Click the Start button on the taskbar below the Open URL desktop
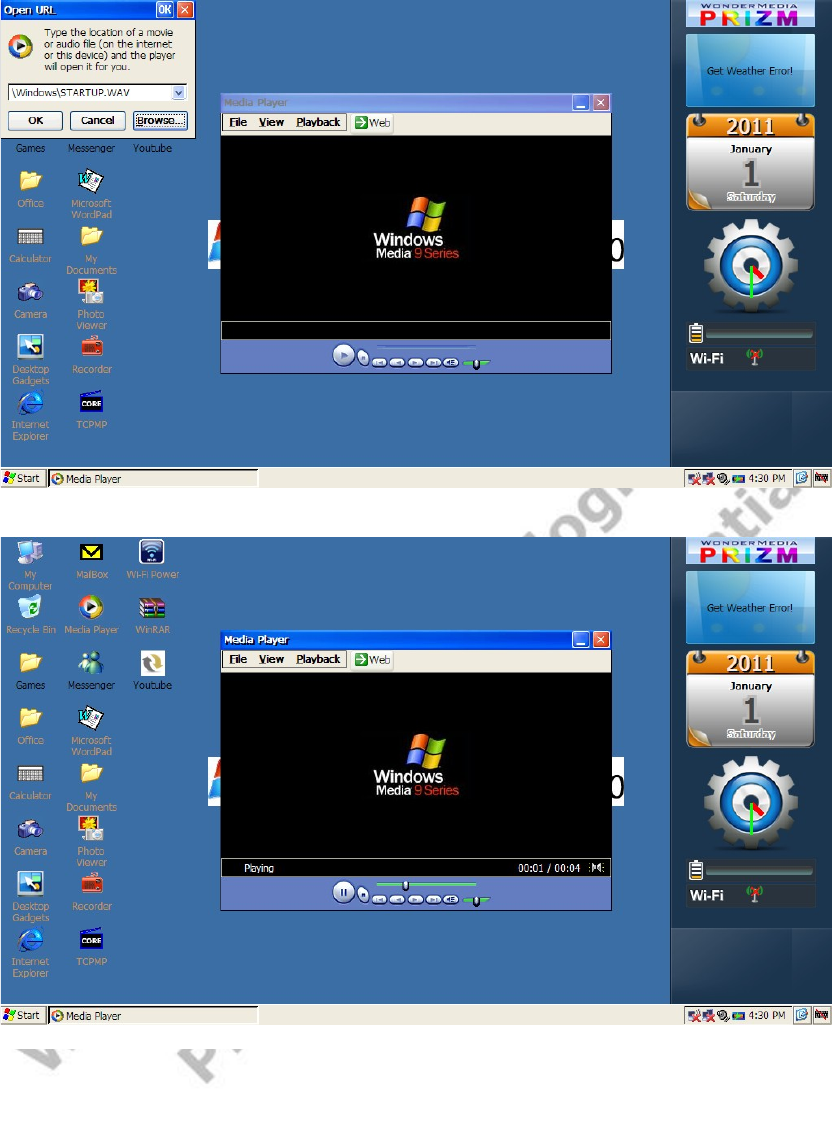 22,478
